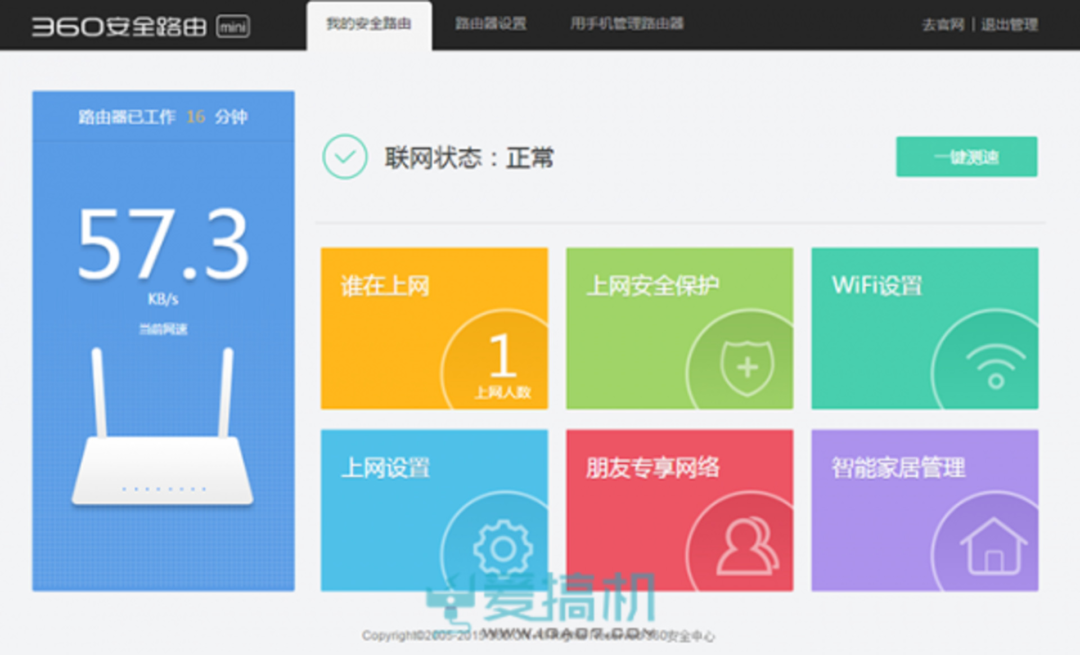Viewport: 1080px width, 655px height.
Task: Select the white router illustration
Action: click(163, 427)
